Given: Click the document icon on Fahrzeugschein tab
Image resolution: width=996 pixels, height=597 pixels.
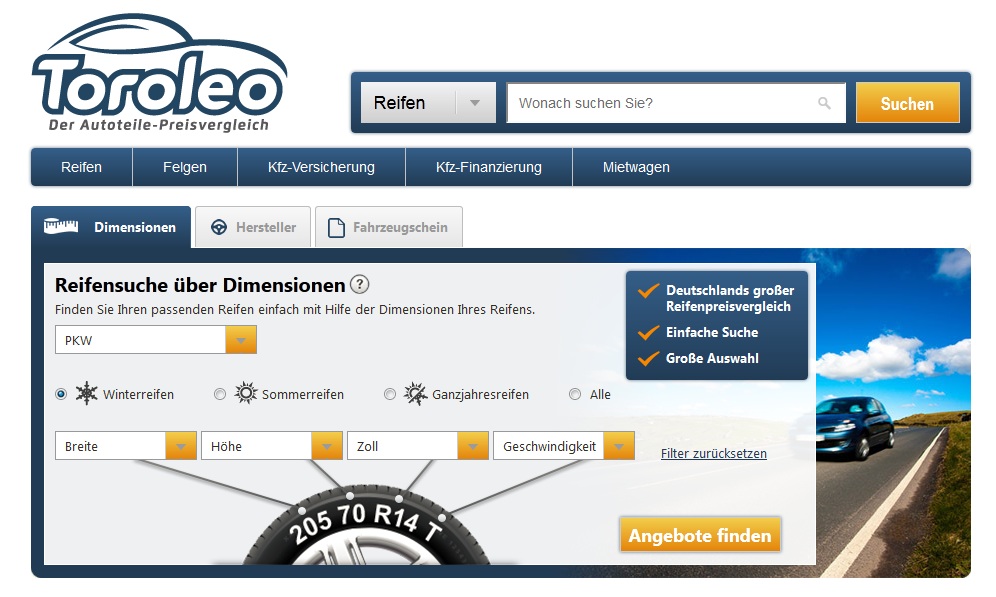Looking at the screenshot, I should tap(336, 227).
